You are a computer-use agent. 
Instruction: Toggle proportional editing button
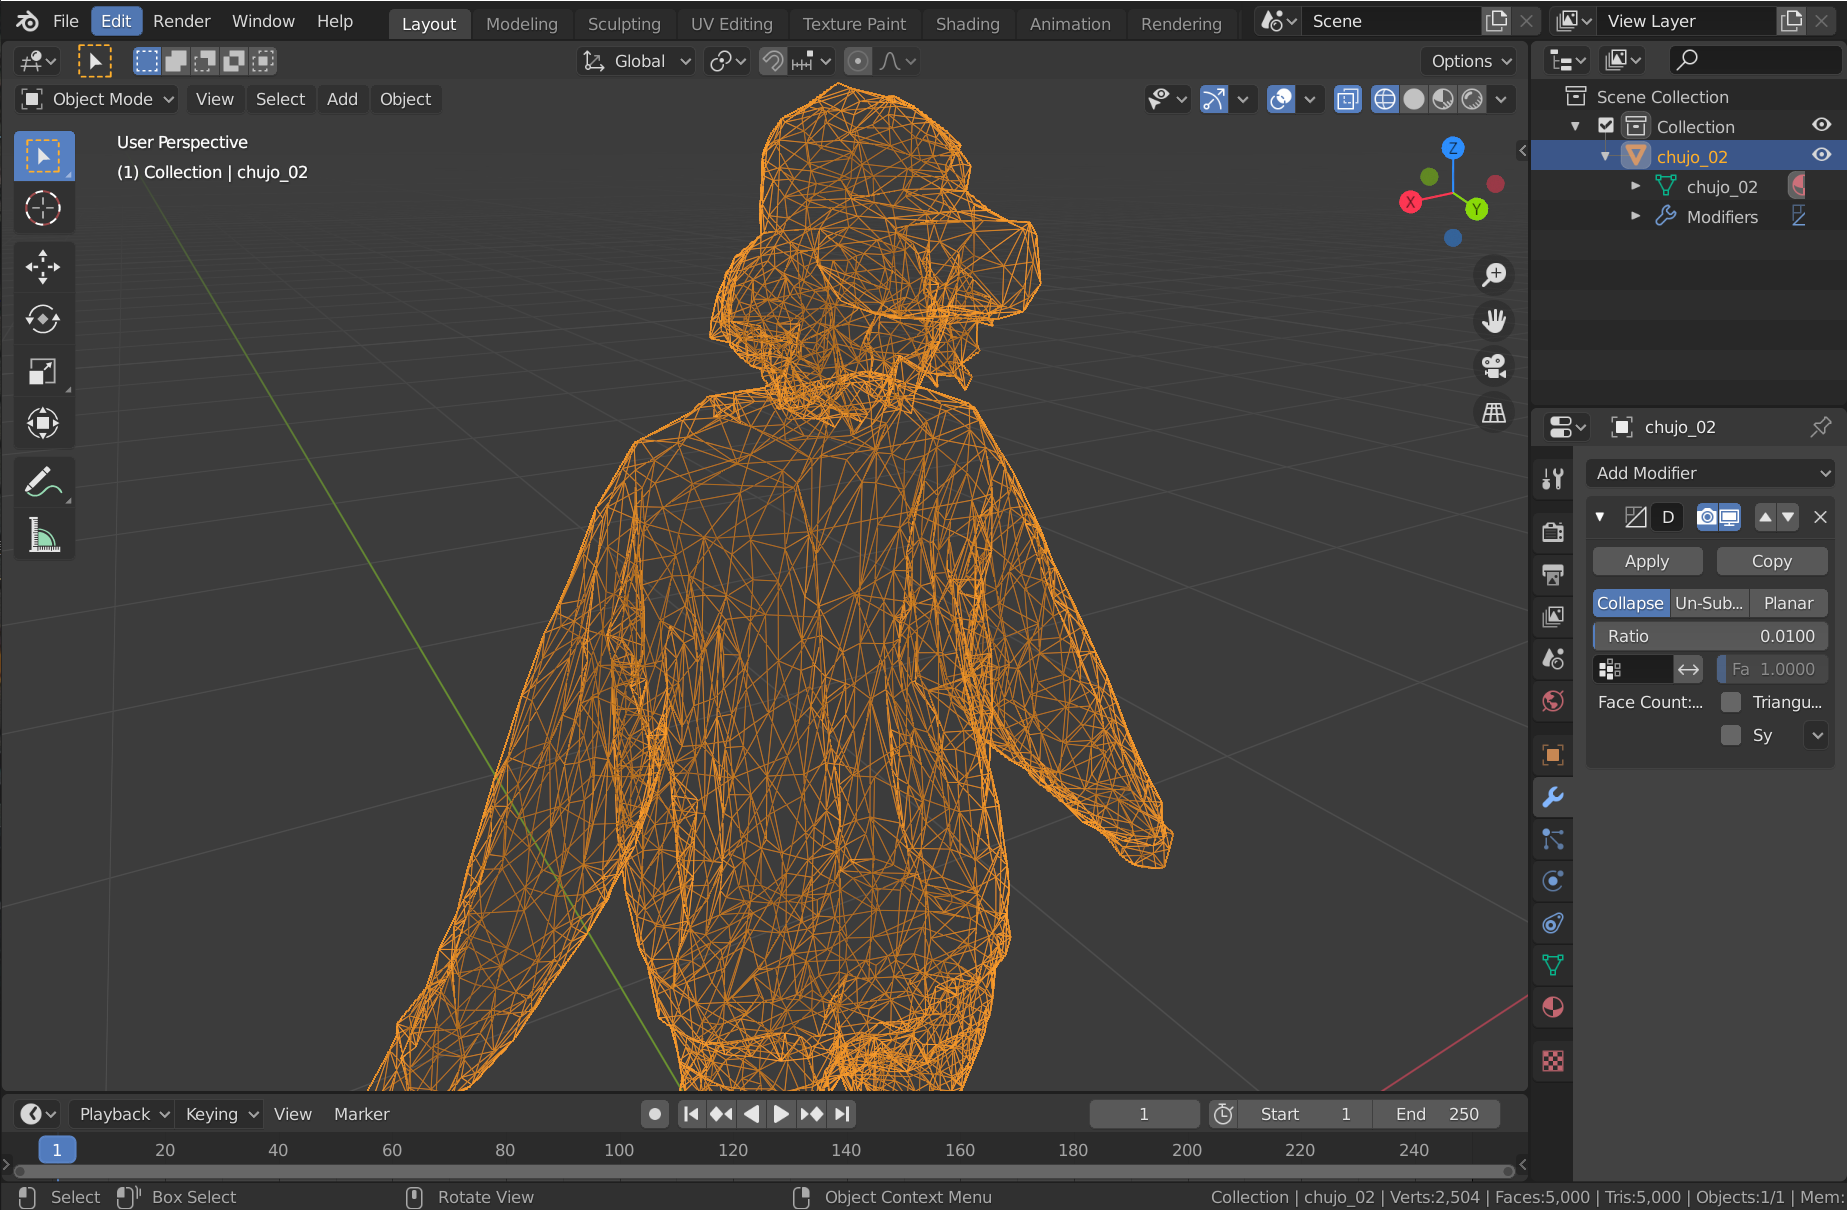858,61
